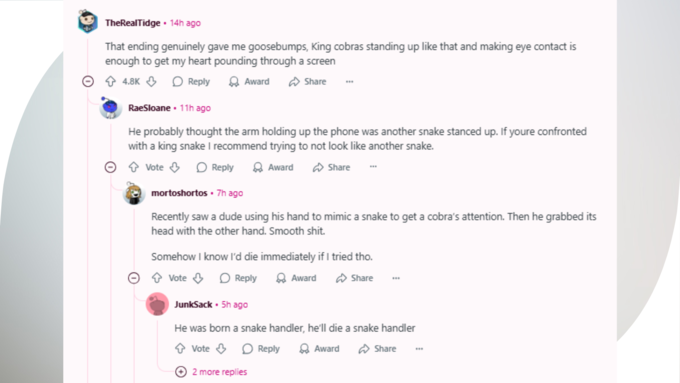This screenshot has height=383, width=680.
Task: Give Award to TheRealTidge's comment
Action: [x=249, y=82]
